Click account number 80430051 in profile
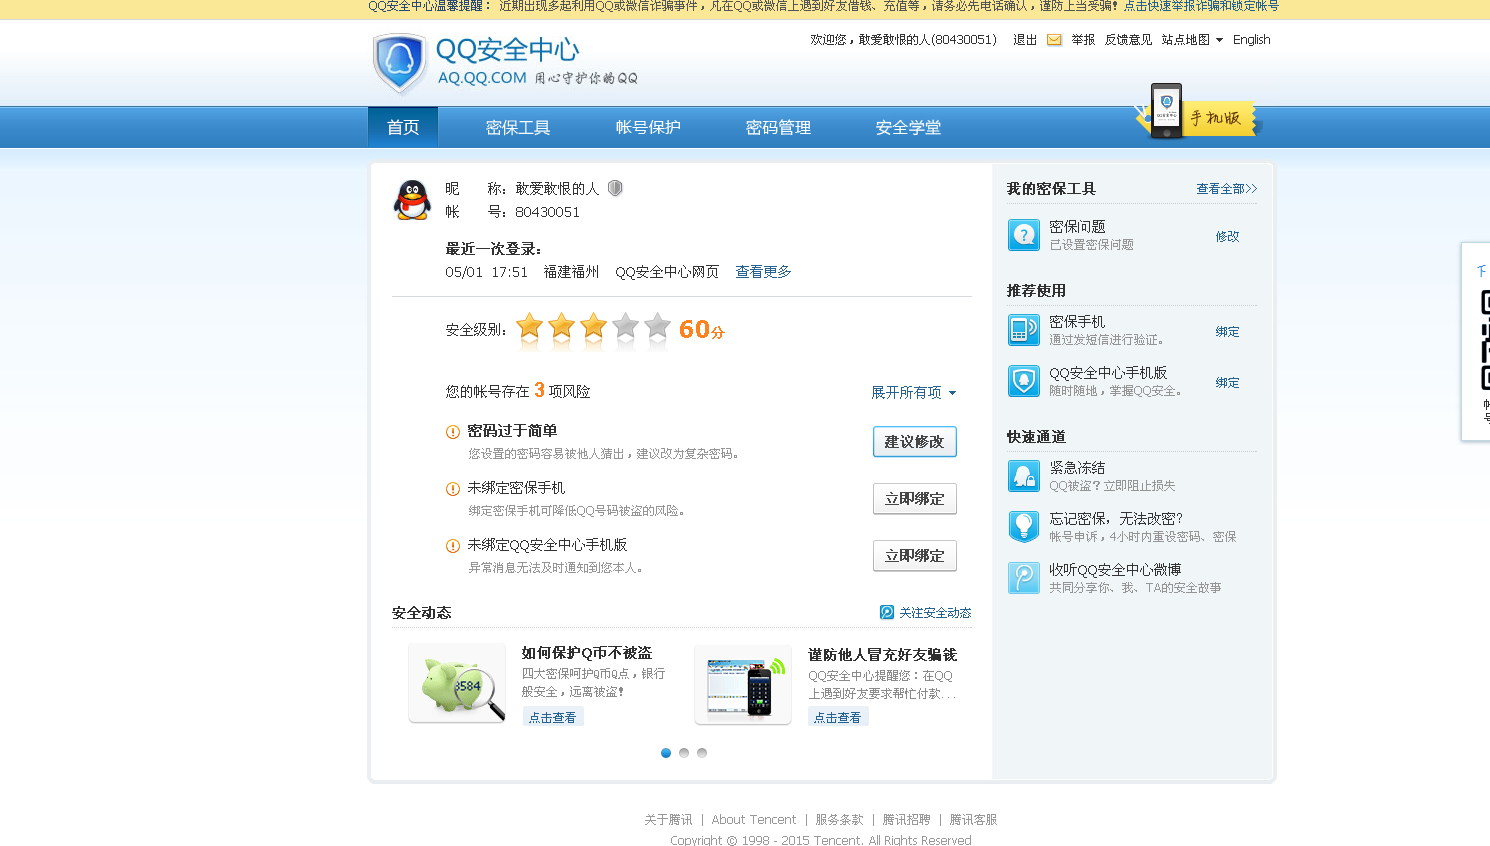The height and width of the screenshot is (846, 1490). pyautogui.click(x=548, y=212)
